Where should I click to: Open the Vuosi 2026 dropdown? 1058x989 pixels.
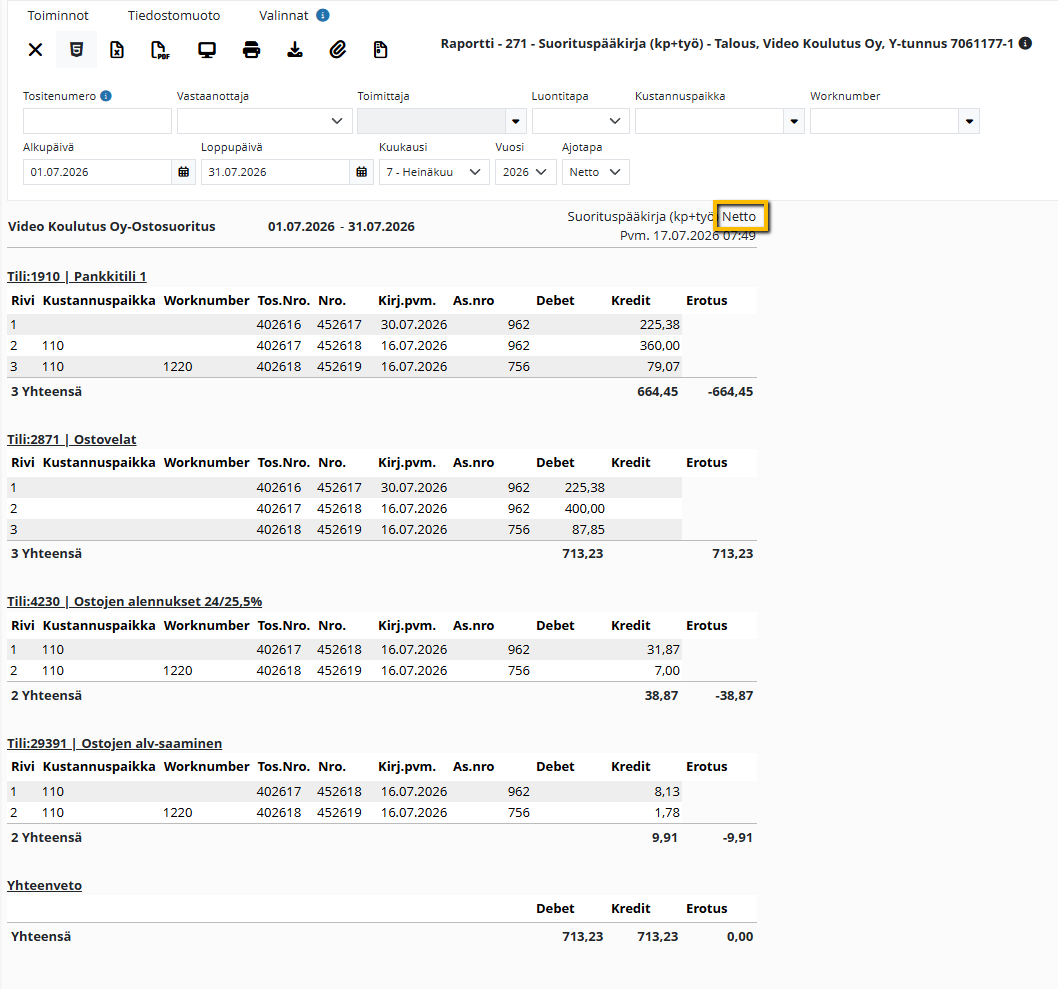point(525,172)
